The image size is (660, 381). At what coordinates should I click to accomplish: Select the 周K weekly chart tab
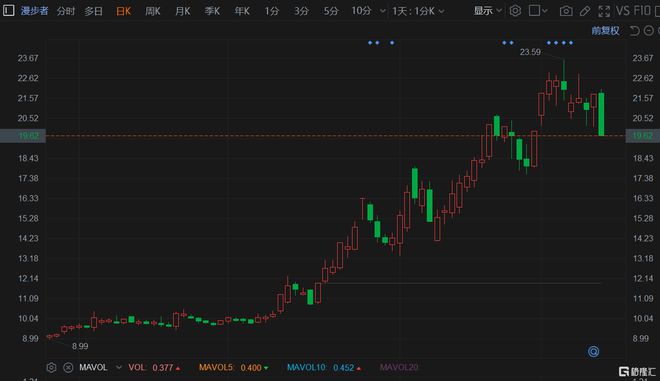point(153,11)
